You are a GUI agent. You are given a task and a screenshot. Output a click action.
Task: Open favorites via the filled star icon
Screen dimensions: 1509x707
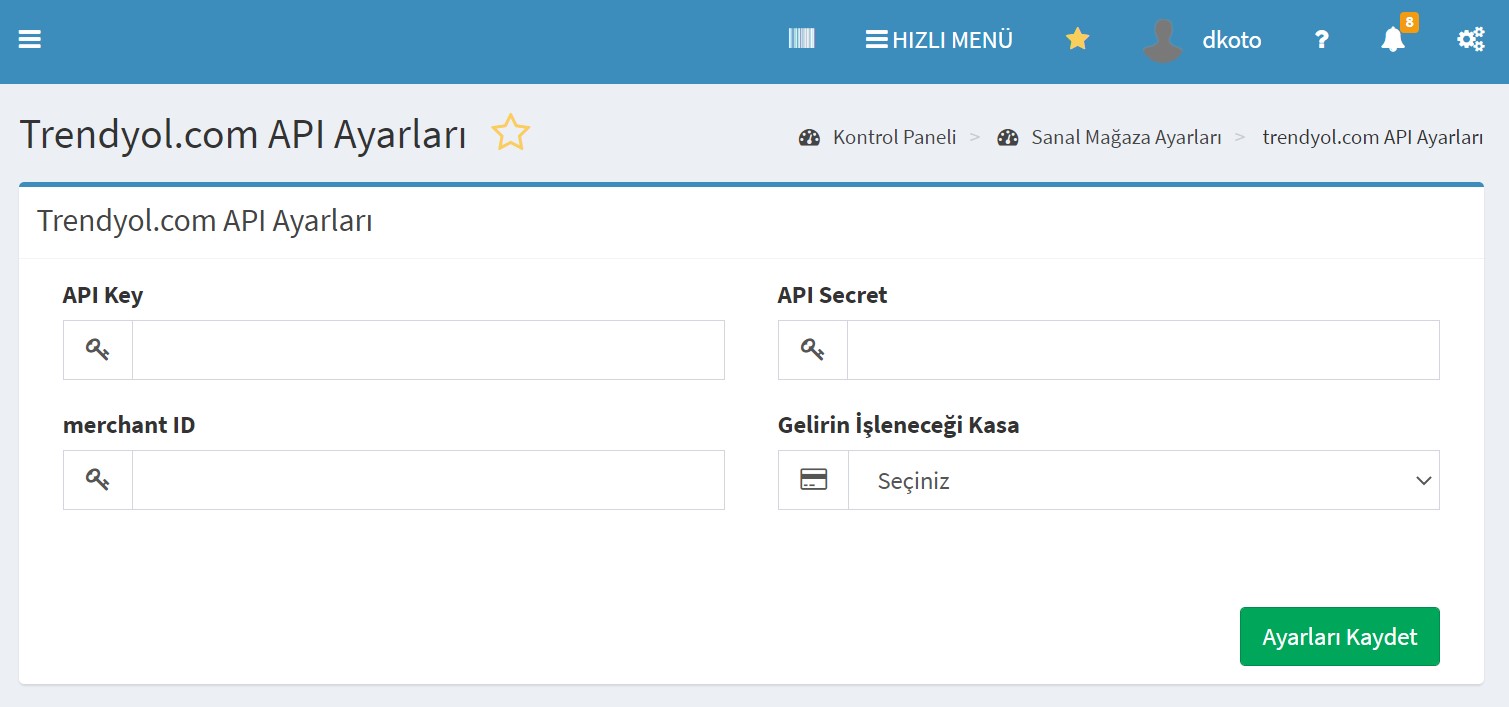coord(1077,40)
